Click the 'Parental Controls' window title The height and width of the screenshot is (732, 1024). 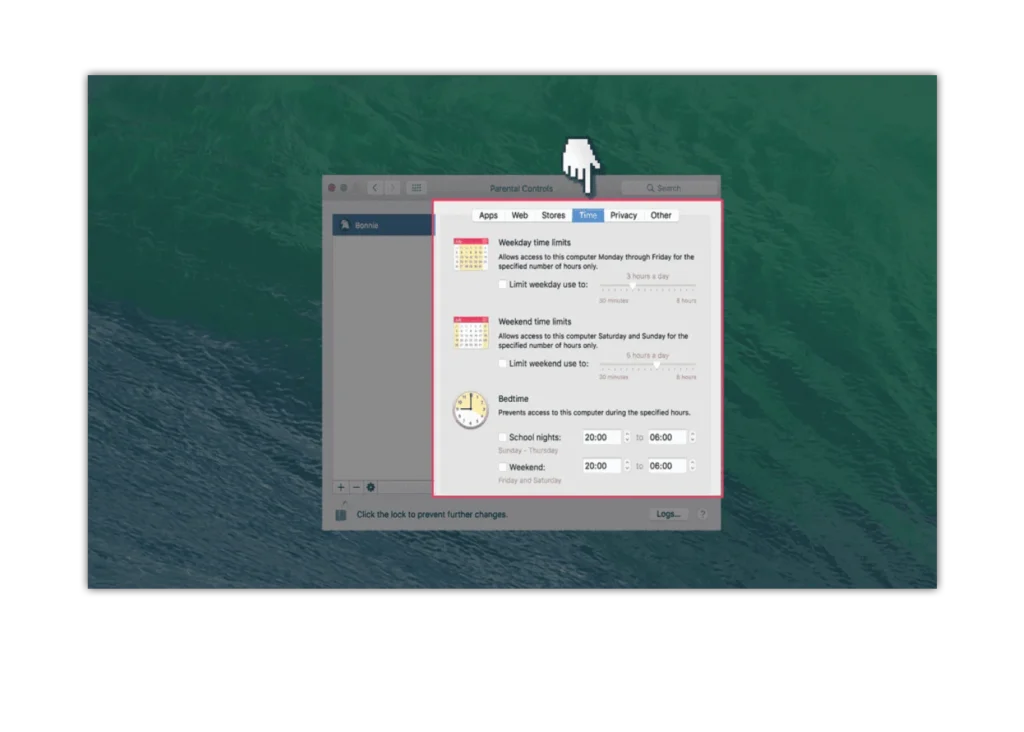[521, 189]
